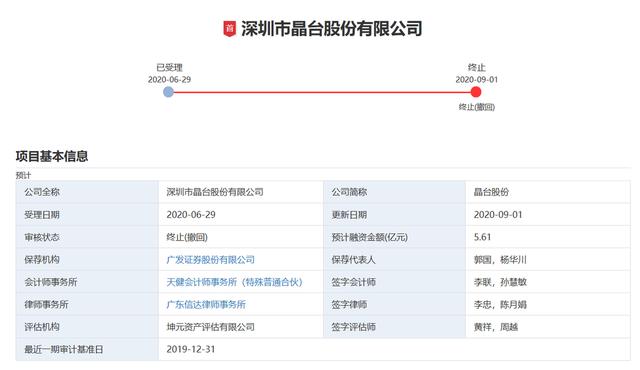Select the 签字律师 value 李忠, 陈月娟
Image resolution: width=640 pixels, height=370 pixels.
(500, 304)
